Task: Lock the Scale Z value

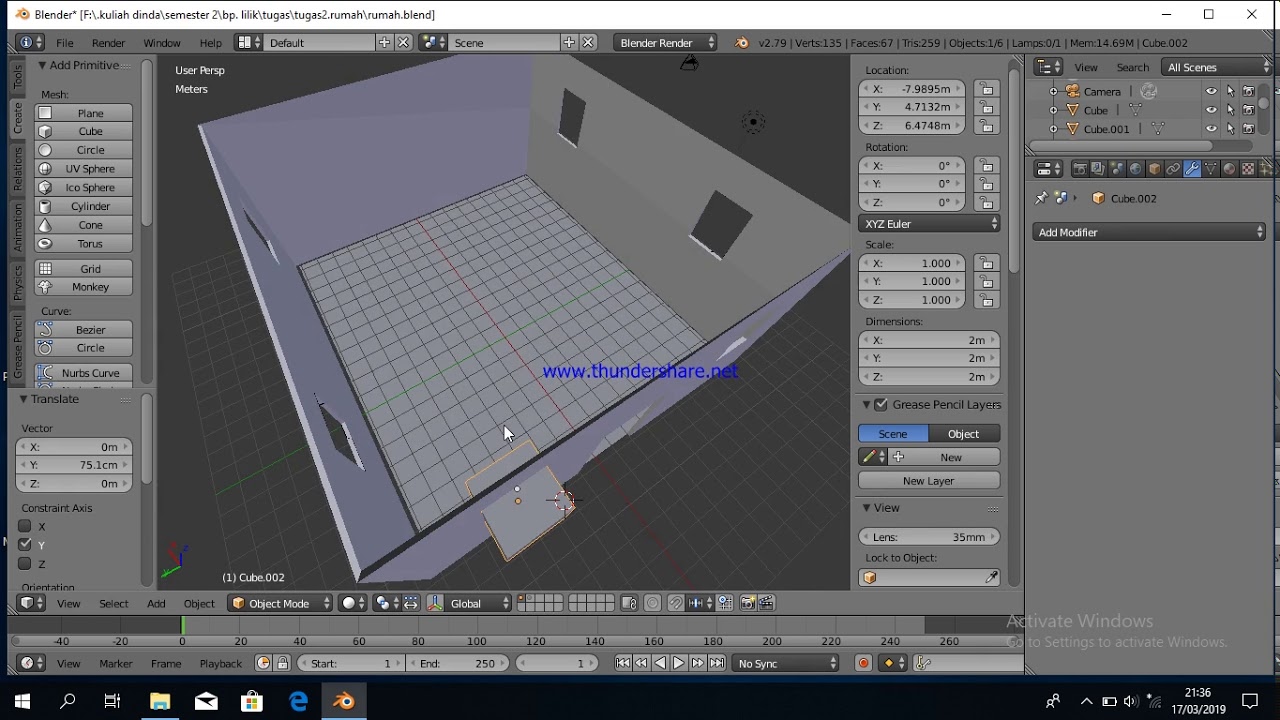Action: (986, 300)
